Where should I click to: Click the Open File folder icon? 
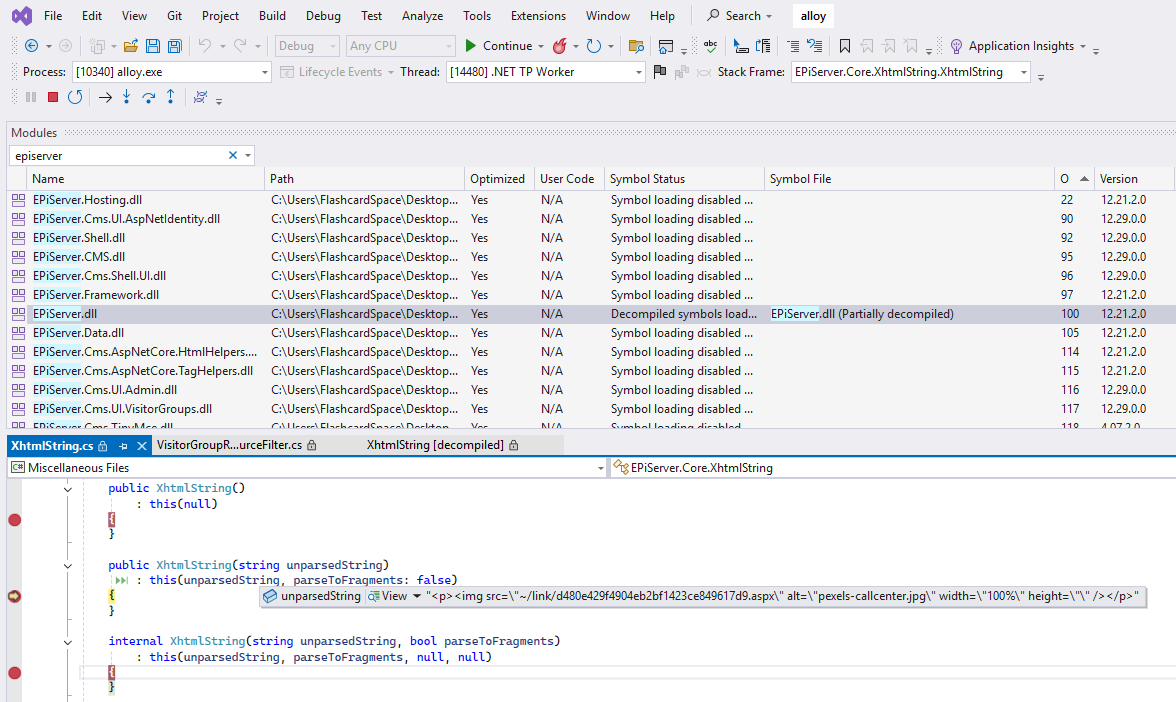[130, 46]
